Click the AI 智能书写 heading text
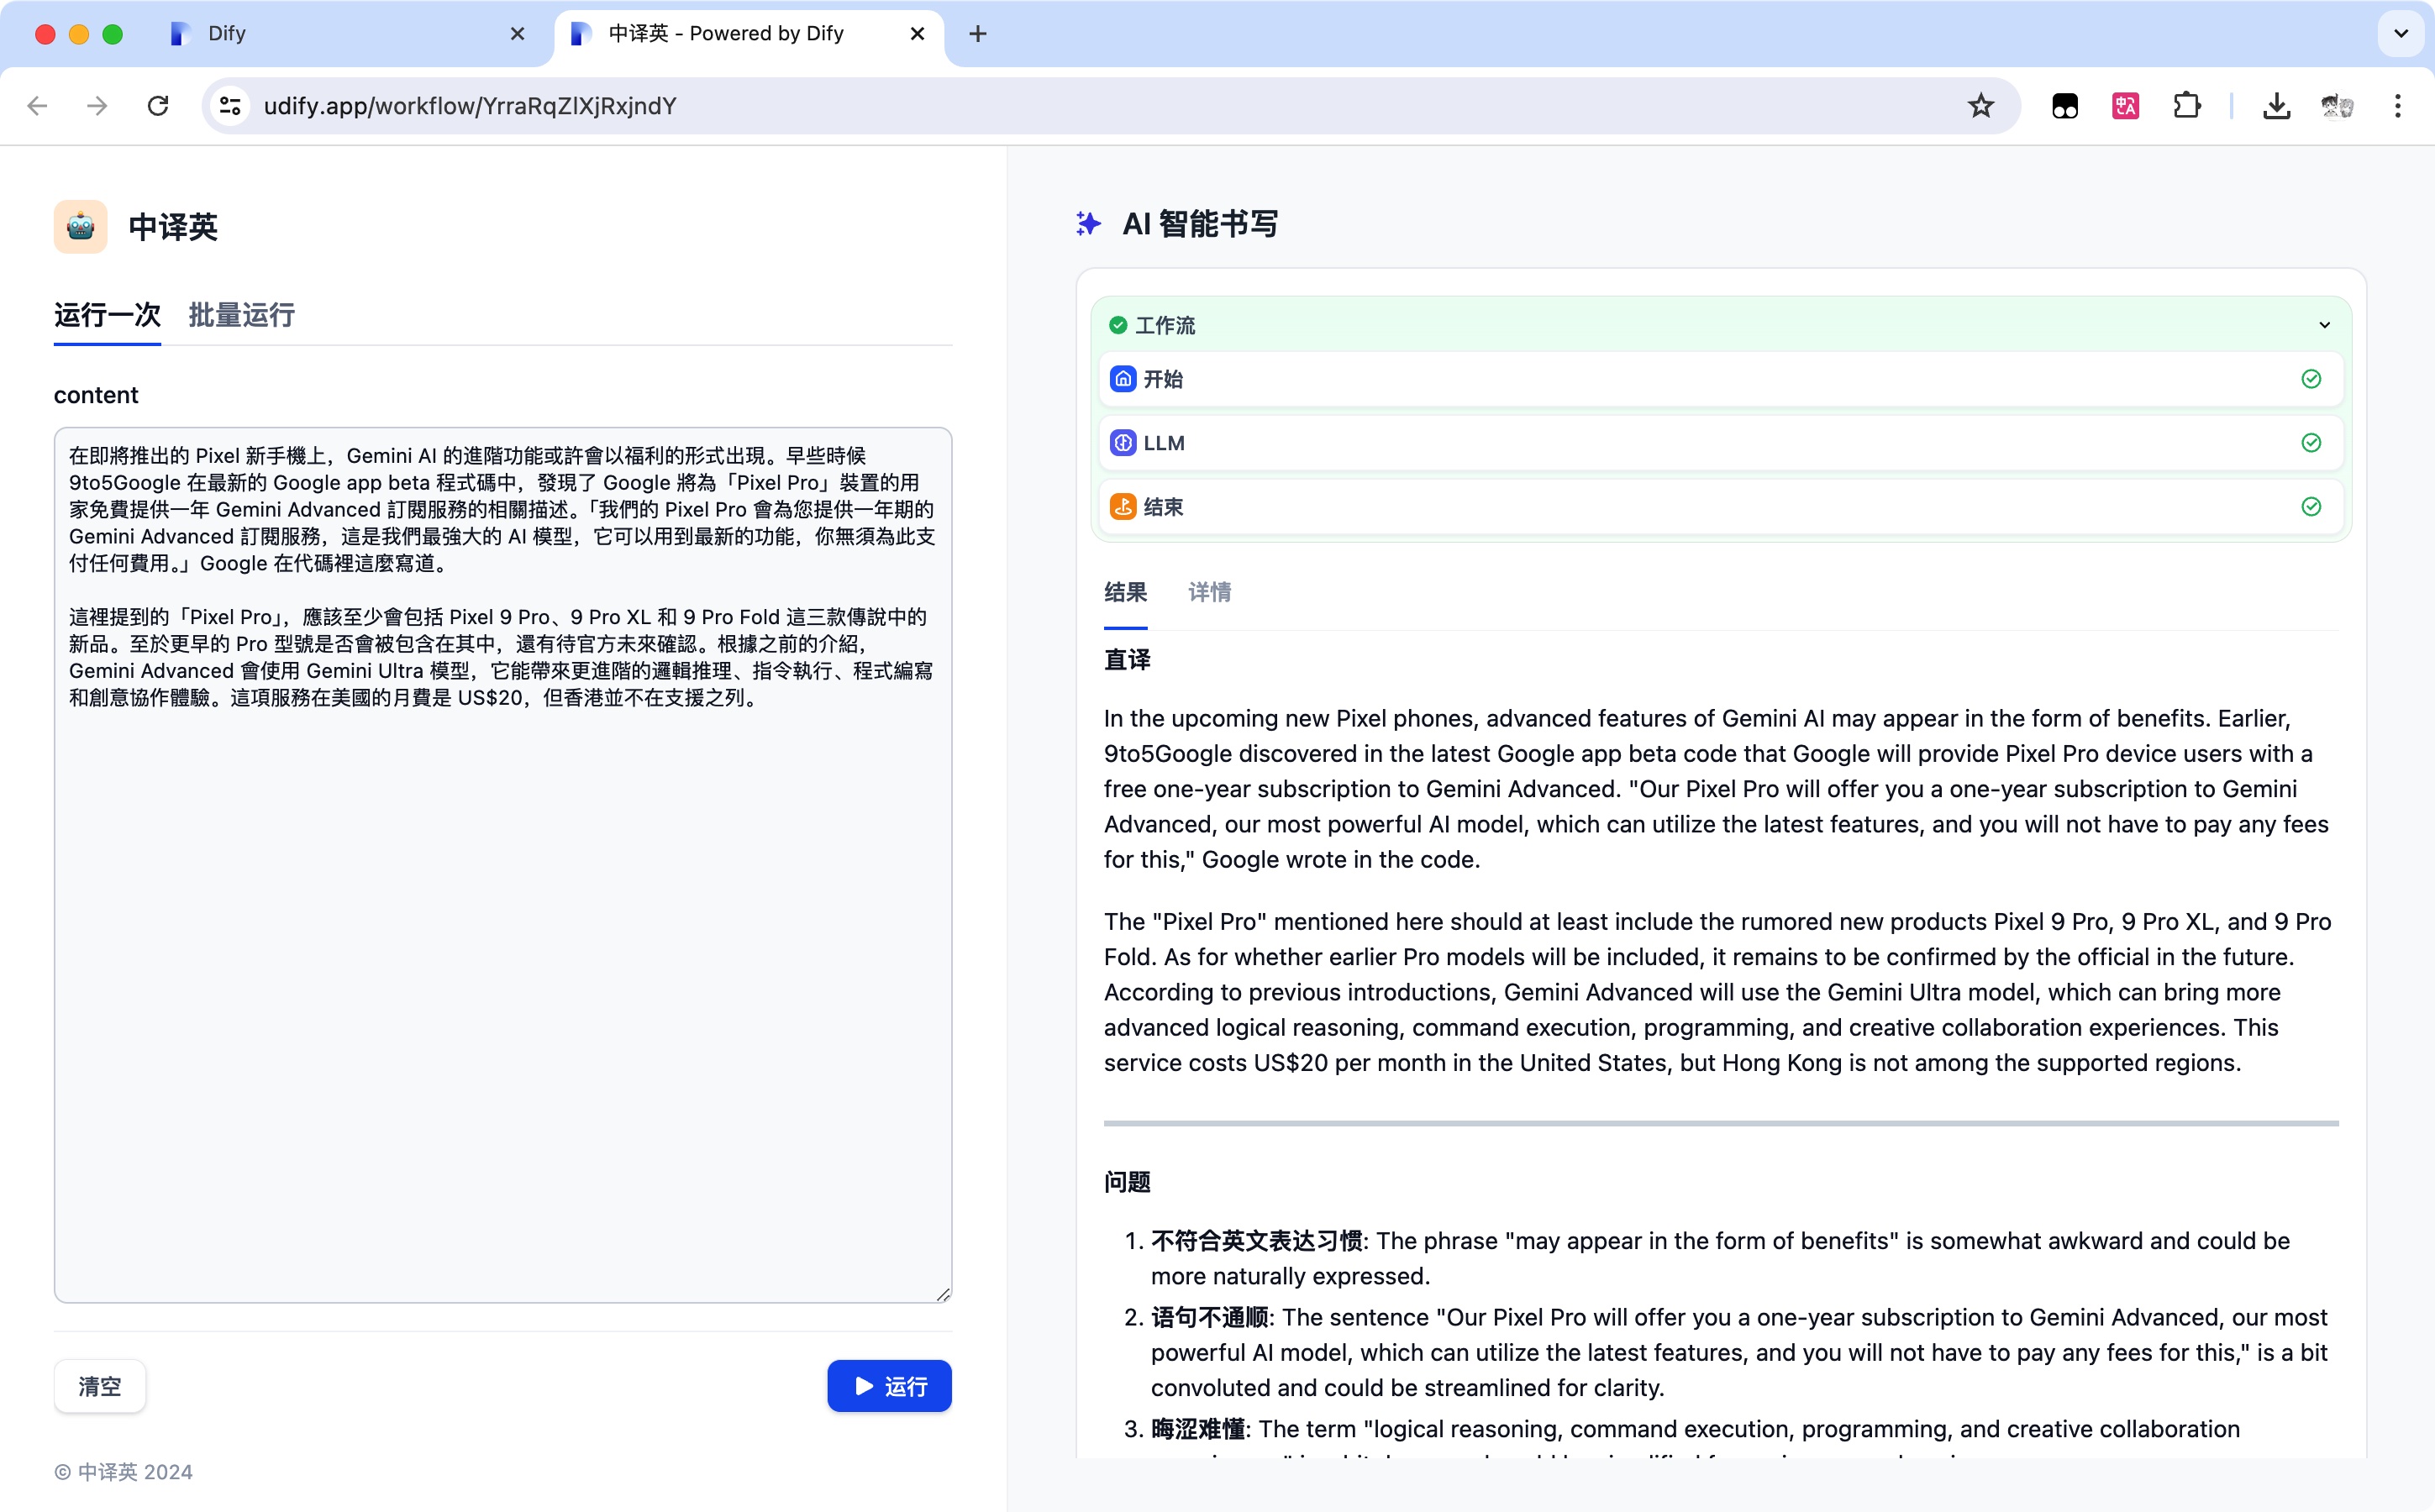The width and height of the screenshot is (2435, 1512). (1200, 224)
